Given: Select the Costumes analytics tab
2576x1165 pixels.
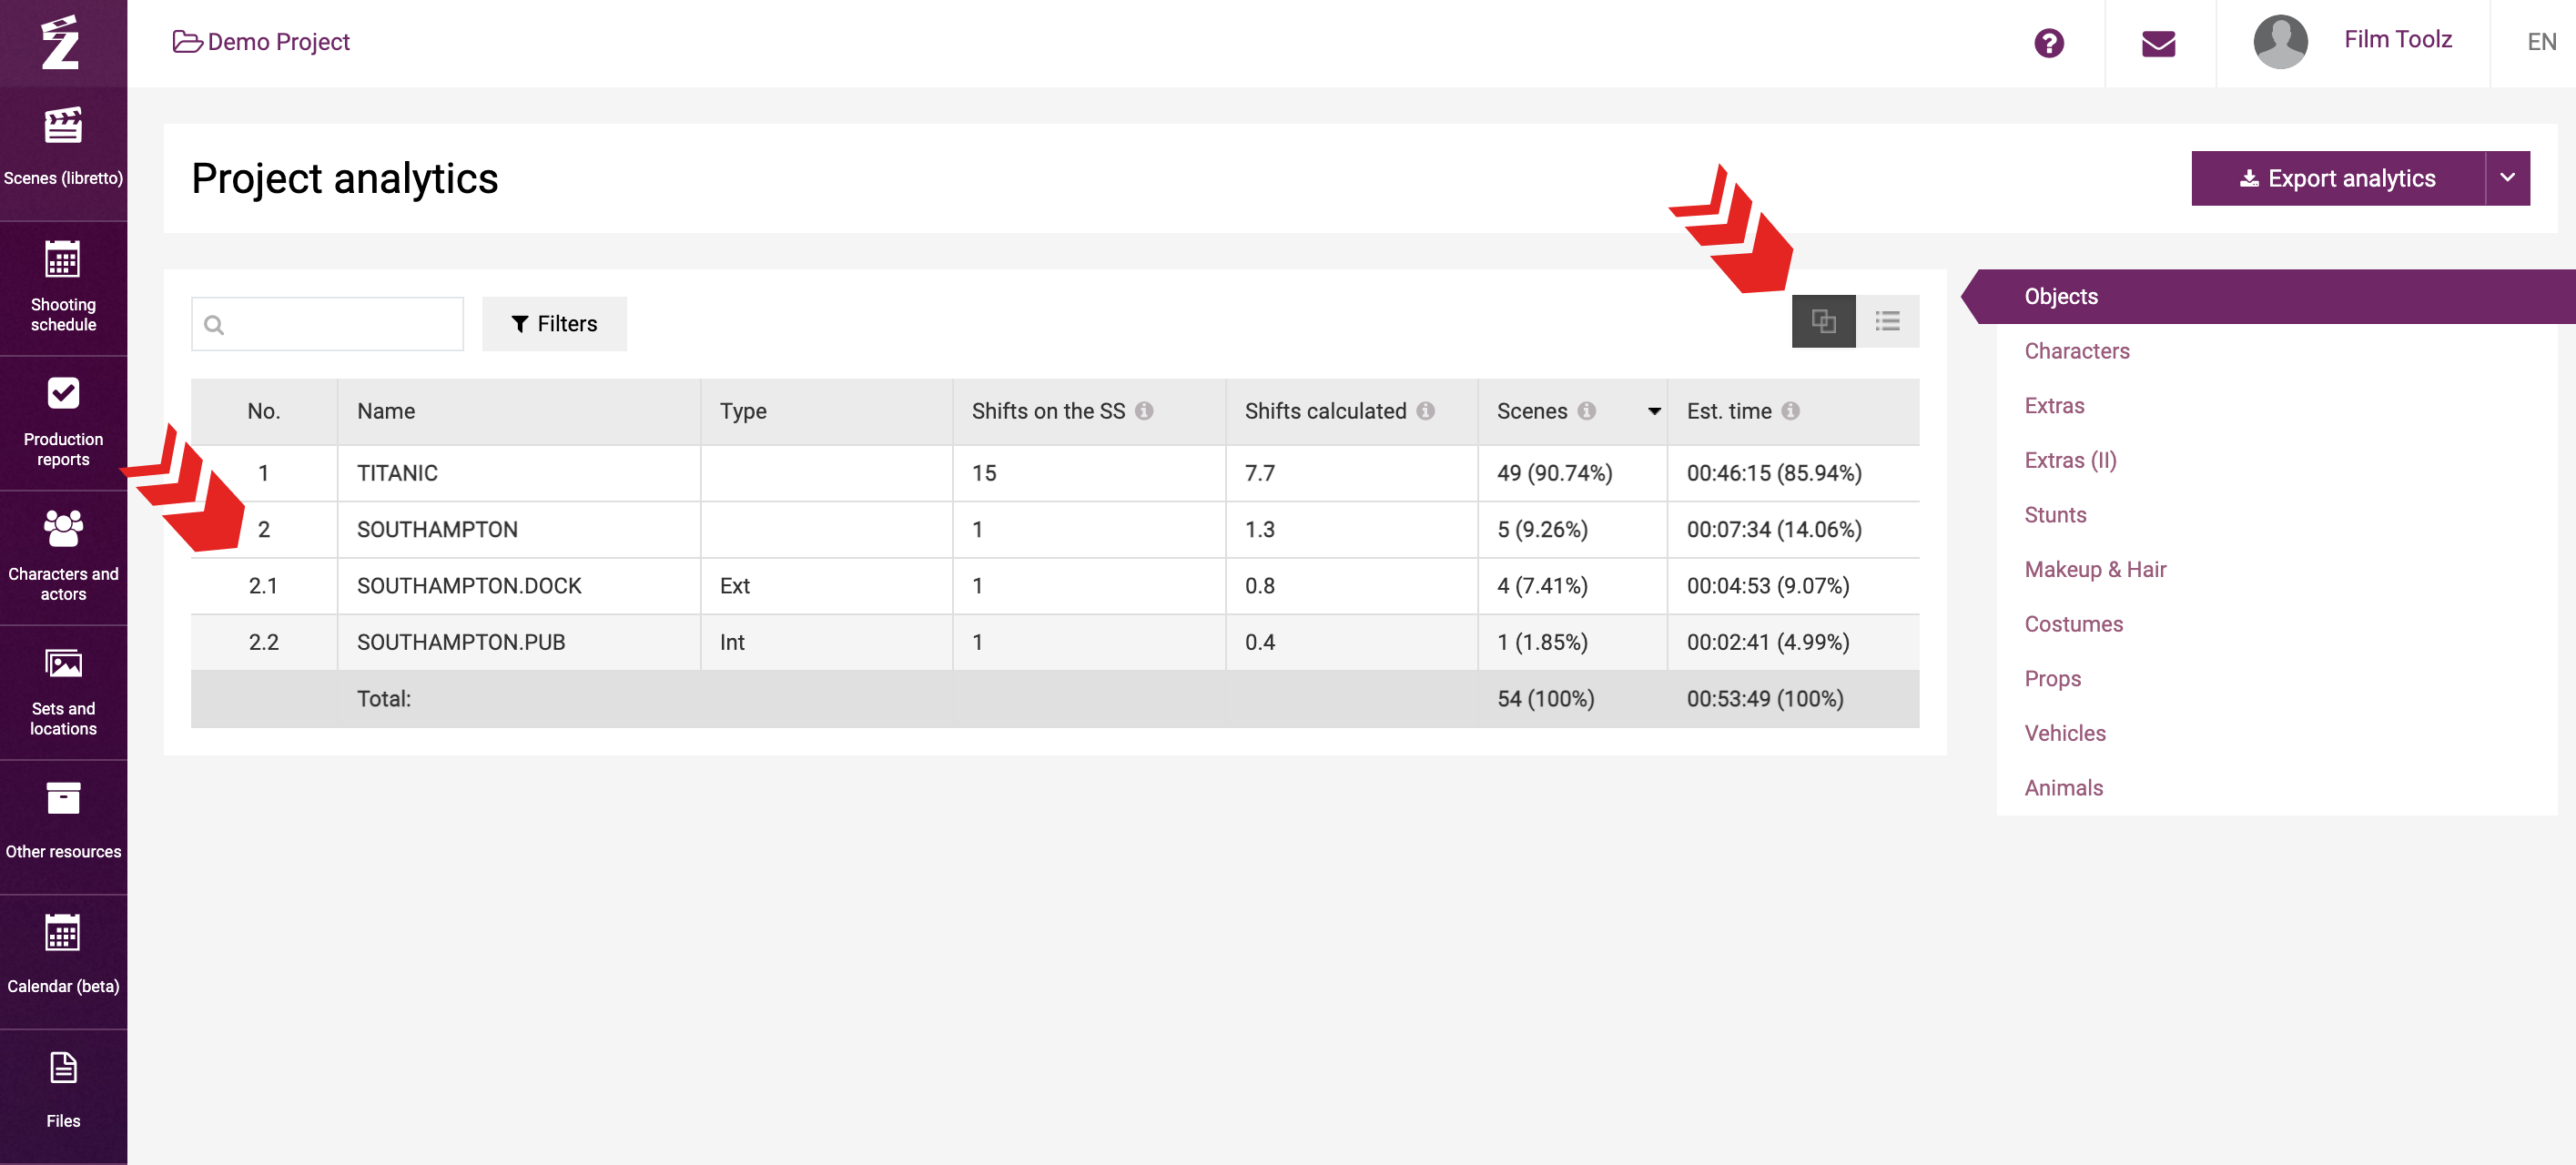Looking at the screenshot, I should tap(2073, 624).
